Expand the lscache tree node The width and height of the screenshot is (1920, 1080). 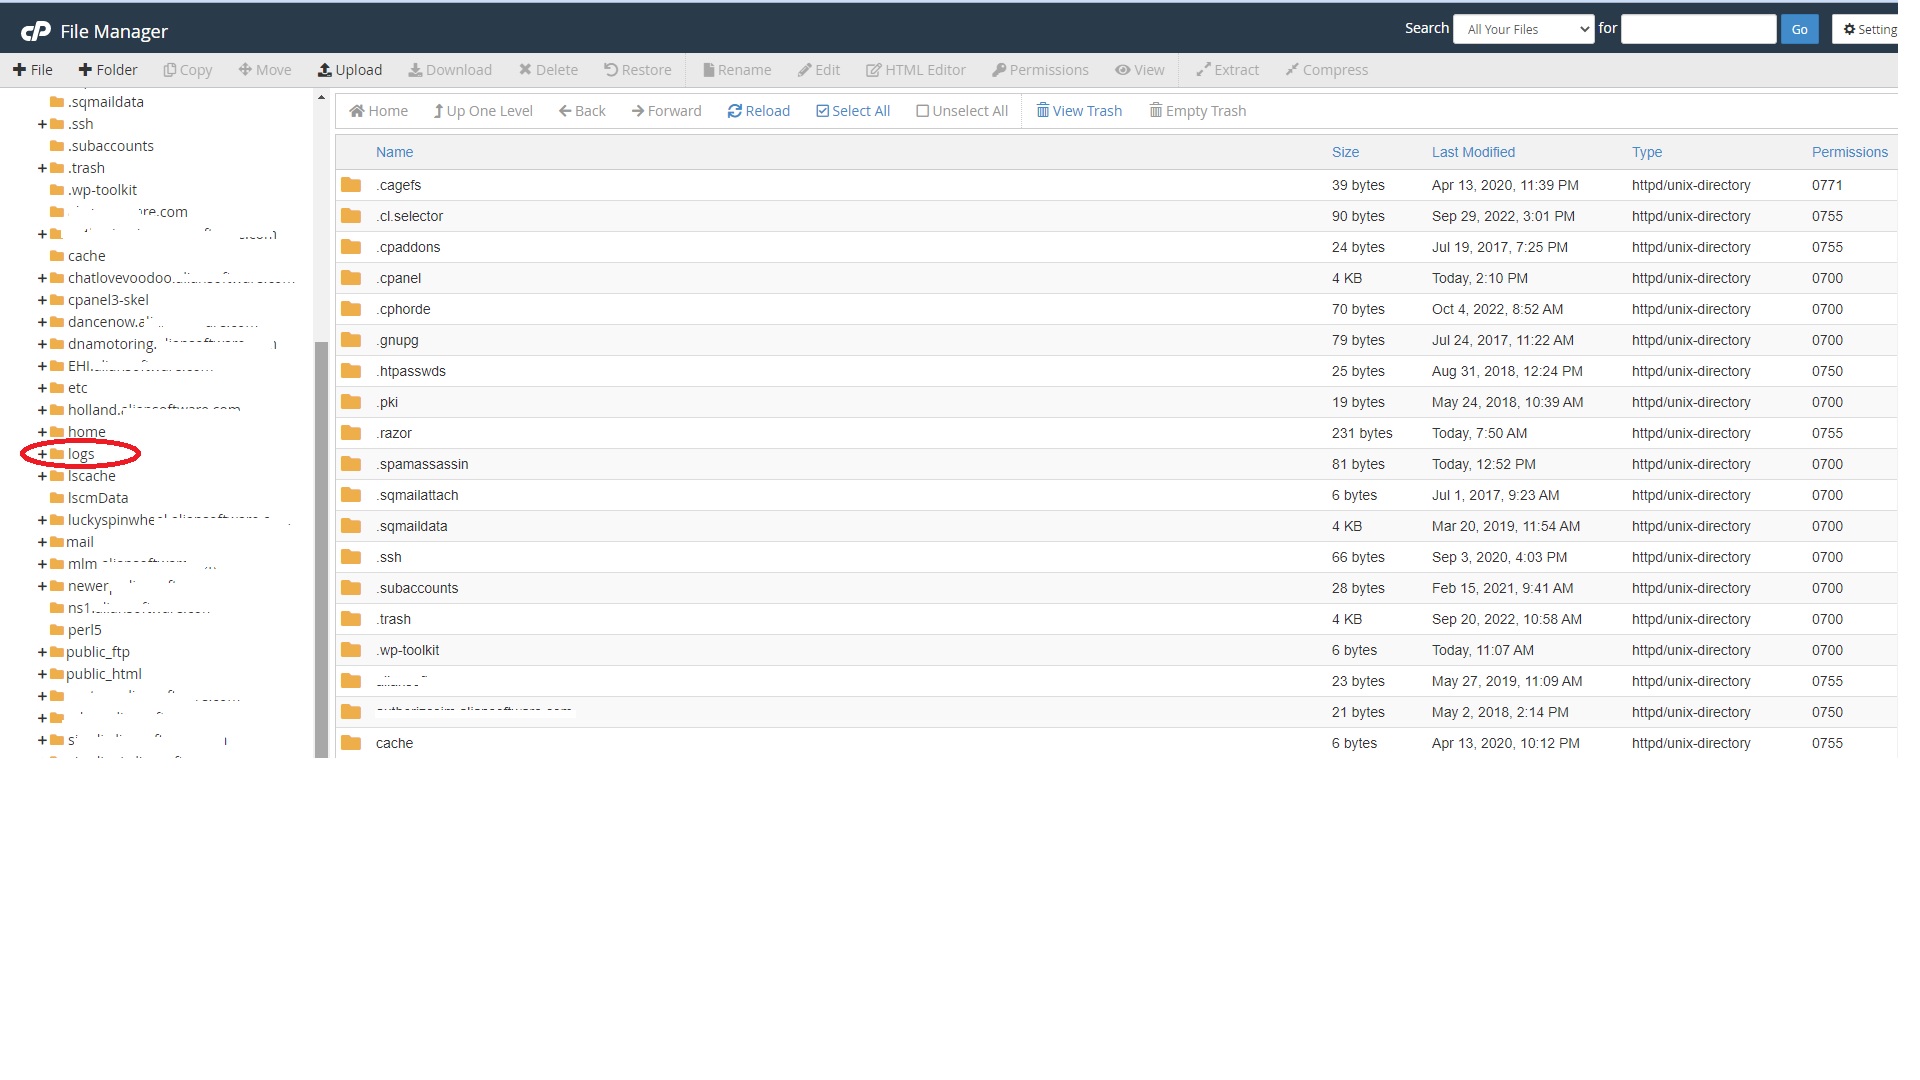coord(42,476)
